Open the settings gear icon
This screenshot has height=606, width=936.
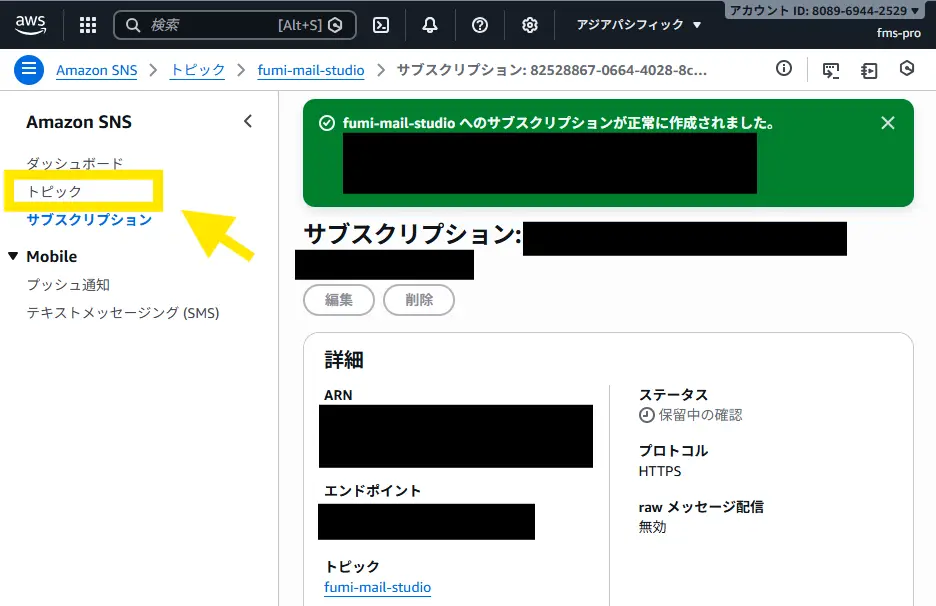[530, 25]
